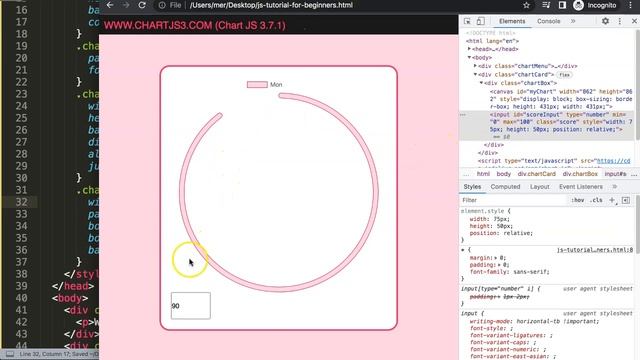Screen dimensions: 640x360
Task: Switch to the Elements tab
Action: (x=512, y=21)
